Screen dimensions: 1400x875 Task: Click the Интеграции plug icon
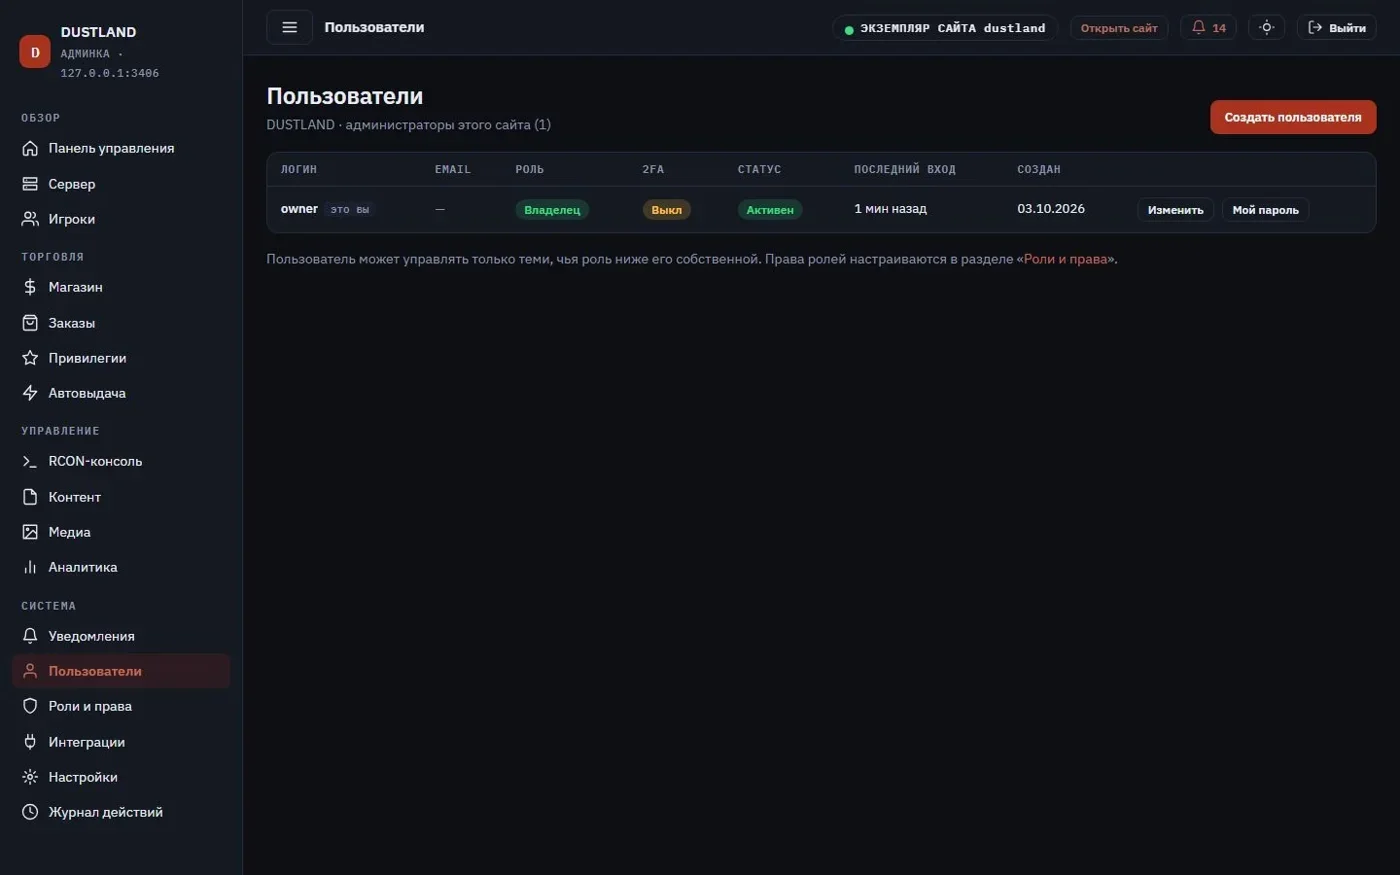[x=30, y=742]
